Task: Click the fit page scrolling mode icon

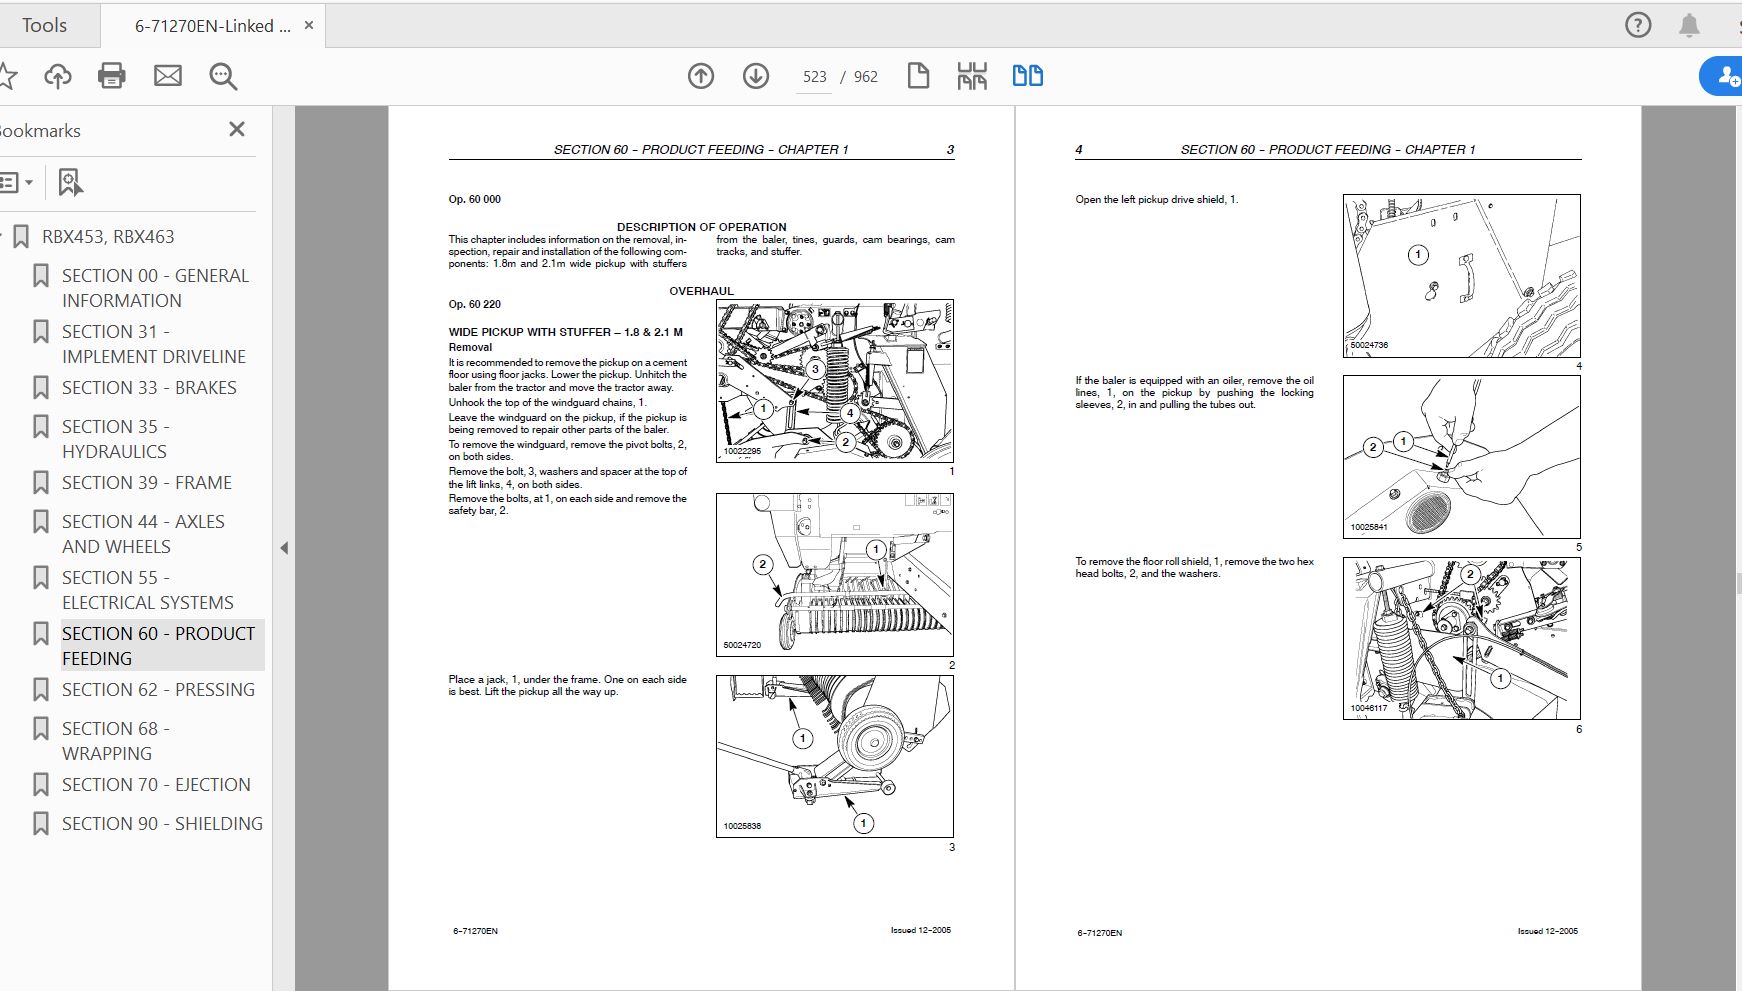Action: click(972, 76)
